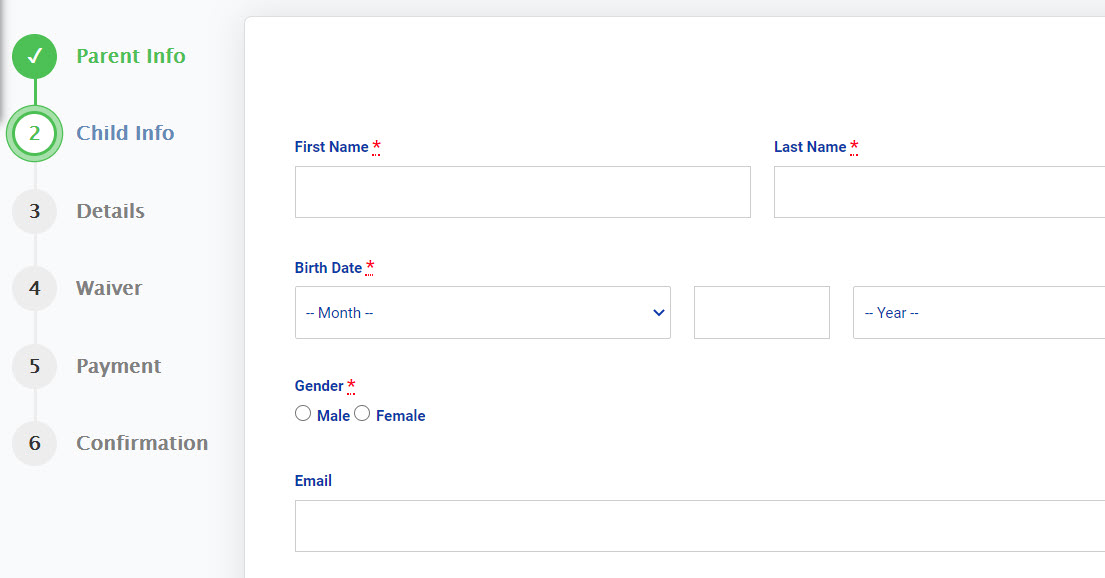
Task: Click the step 6 number circle
Action: click(x=35, y=443)
